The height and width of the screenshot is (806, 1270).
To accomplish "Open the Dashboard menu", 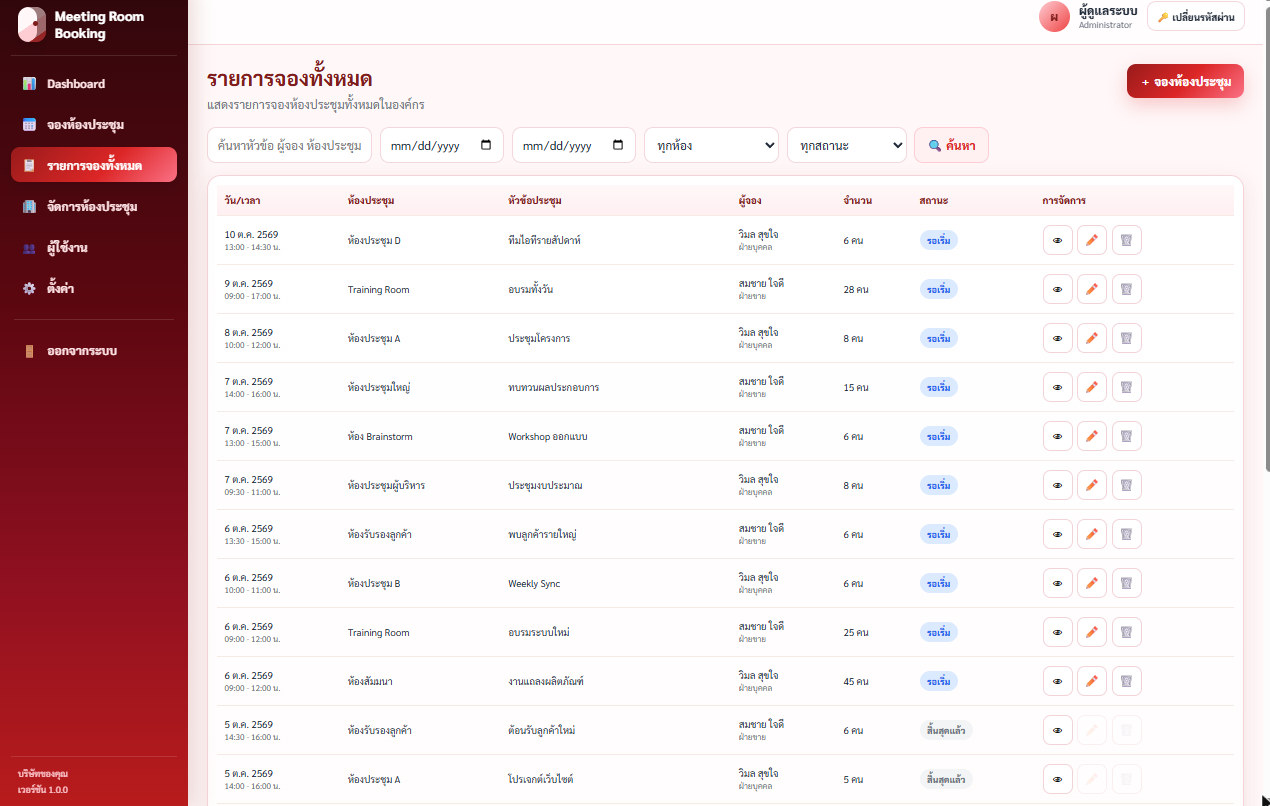I will [x=94, y=84].
